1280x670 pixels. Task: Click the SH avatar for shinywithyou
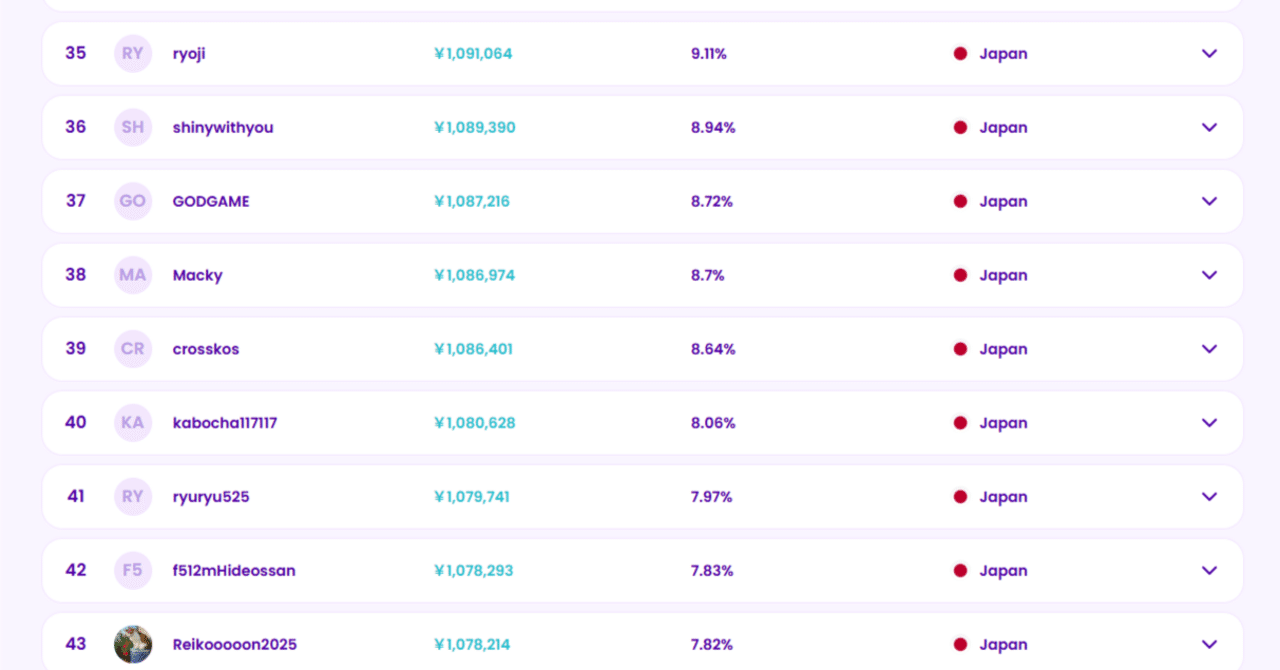tap(133, 128)
